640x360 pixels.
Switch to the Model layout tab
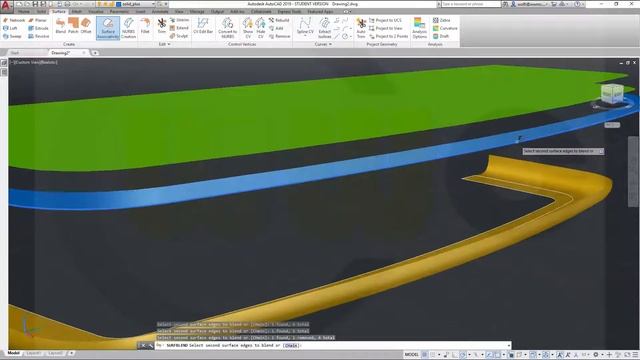[x=13, y=353]
